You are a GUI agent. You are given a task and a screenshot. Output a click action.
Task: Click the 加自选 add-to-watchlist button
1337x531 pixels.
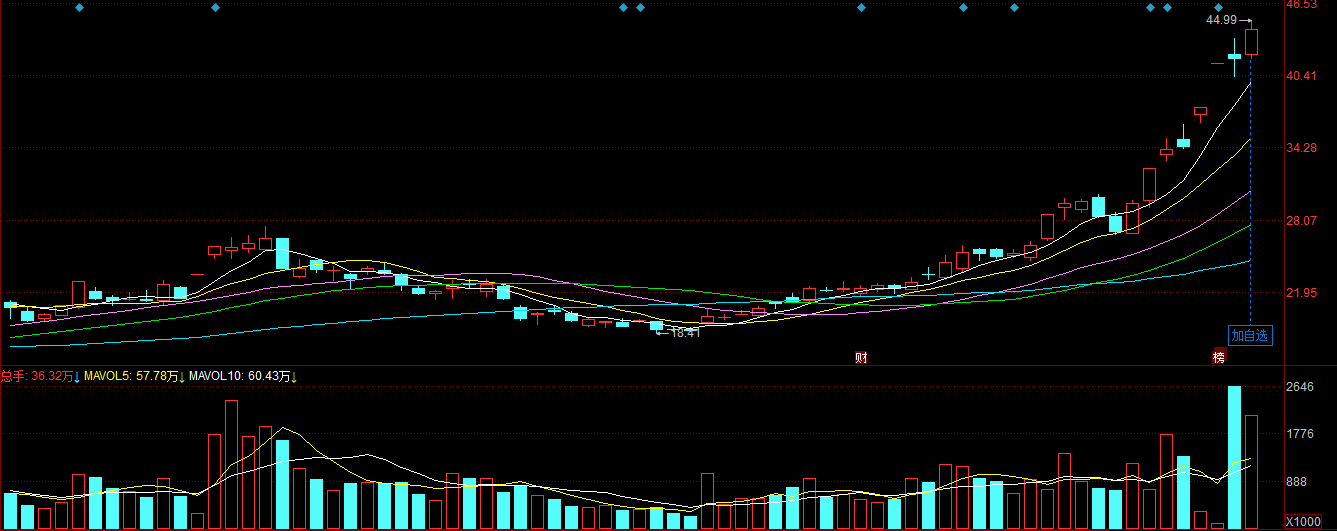point(1251,336)
